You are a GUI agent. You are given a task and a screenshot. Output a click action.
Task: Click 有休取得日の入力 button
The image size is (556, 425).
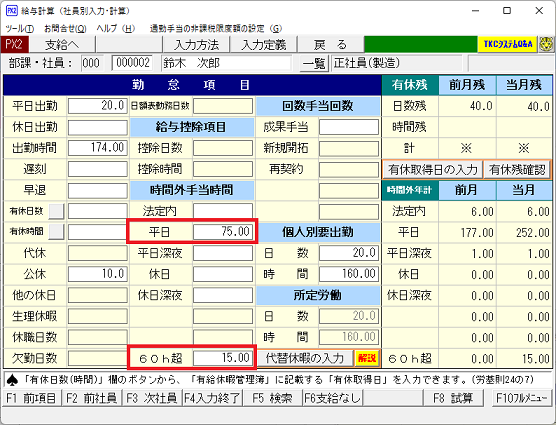(433, 169)
